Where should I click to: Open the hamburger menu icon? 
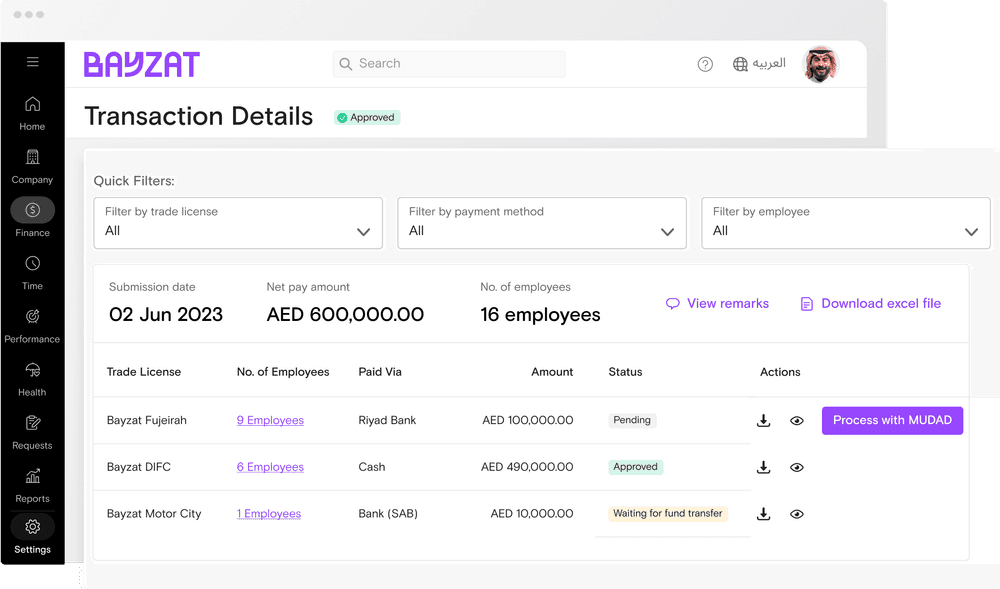point(33,62)
